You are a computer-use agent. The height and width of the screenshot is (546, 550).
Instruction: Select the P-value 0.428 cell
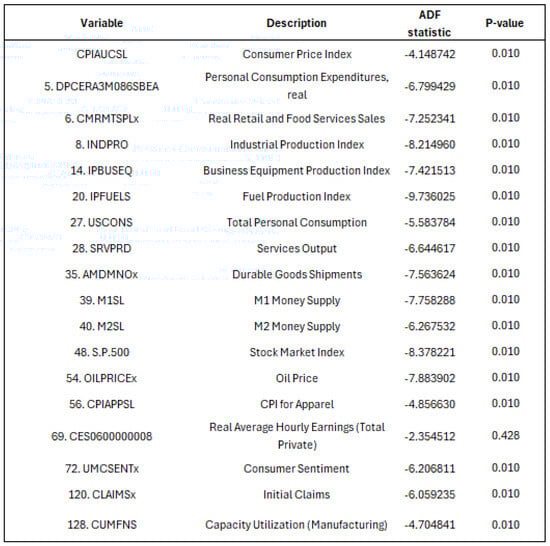505,436
